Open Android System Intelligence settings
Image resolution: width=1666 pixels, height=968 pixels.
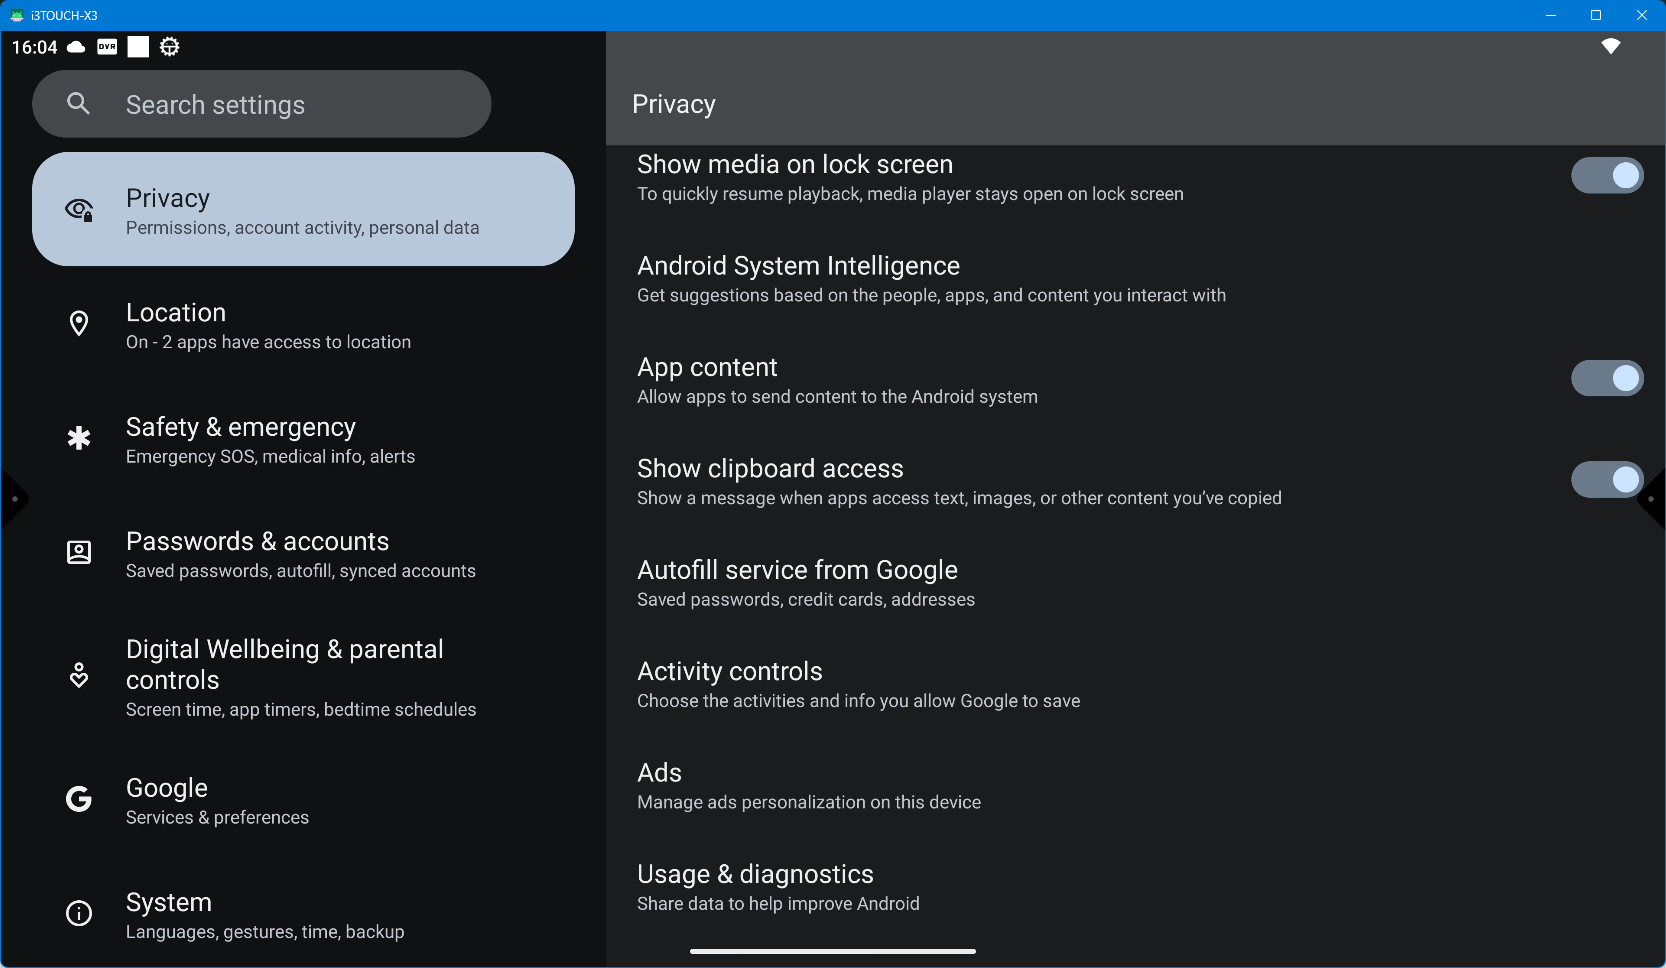(x=930, y=279)
